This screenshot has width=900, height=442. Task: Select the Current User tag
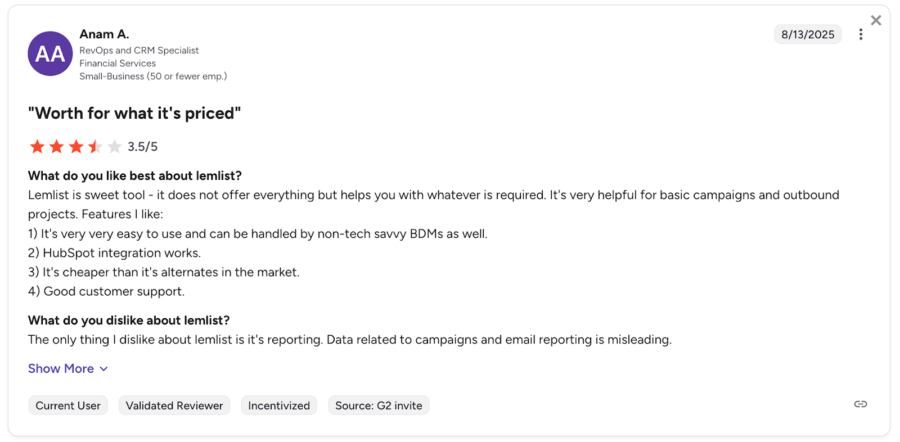(69, 405)
